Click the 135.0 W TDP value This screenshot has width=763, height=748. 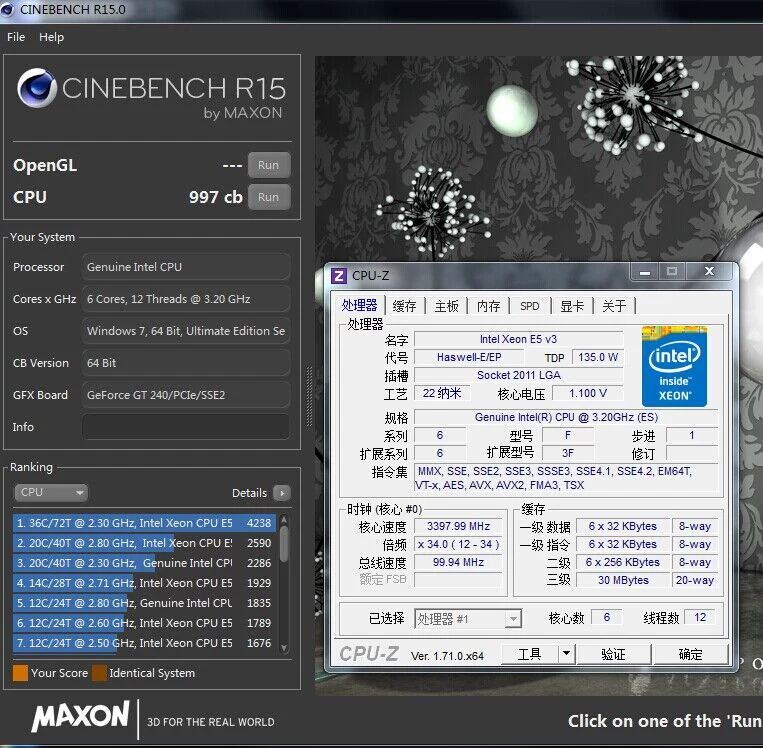coord(598,357)
